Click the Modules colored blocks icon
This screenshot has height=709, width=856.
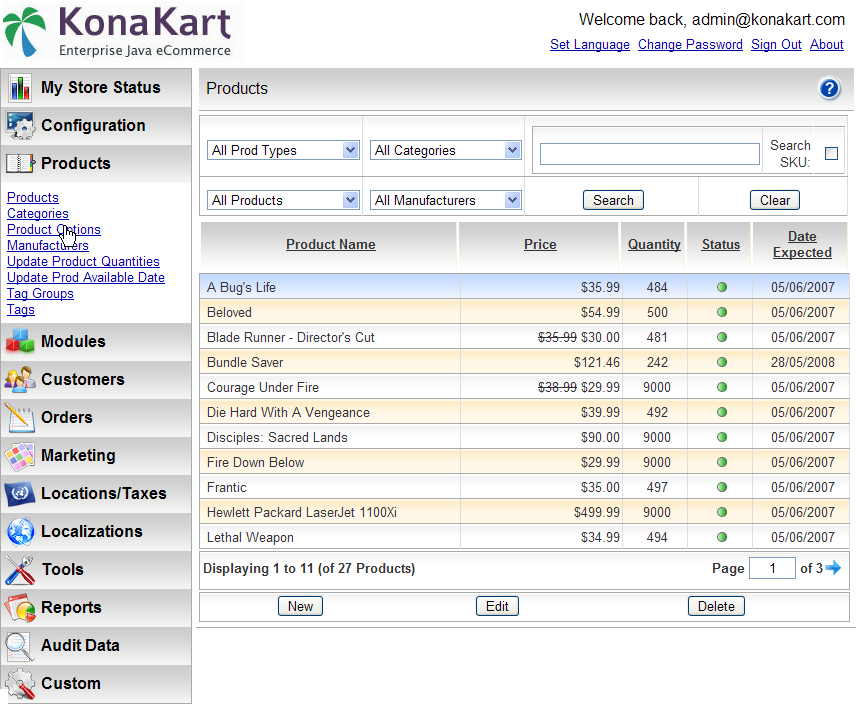tap(20, 342)
